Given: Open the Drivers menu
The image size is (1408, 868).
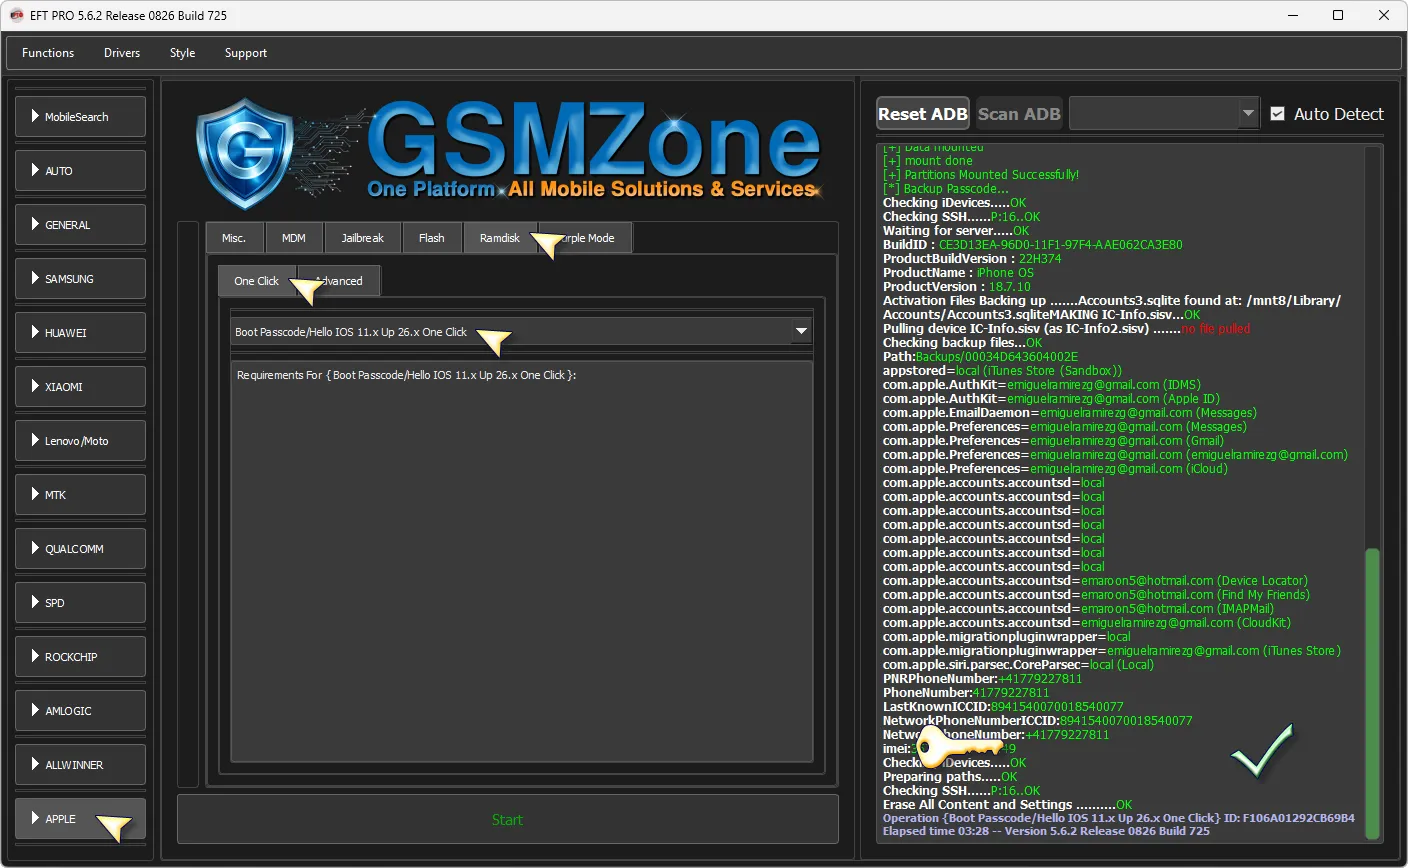Looking at the screenshot, I should (x=122, y=53).
